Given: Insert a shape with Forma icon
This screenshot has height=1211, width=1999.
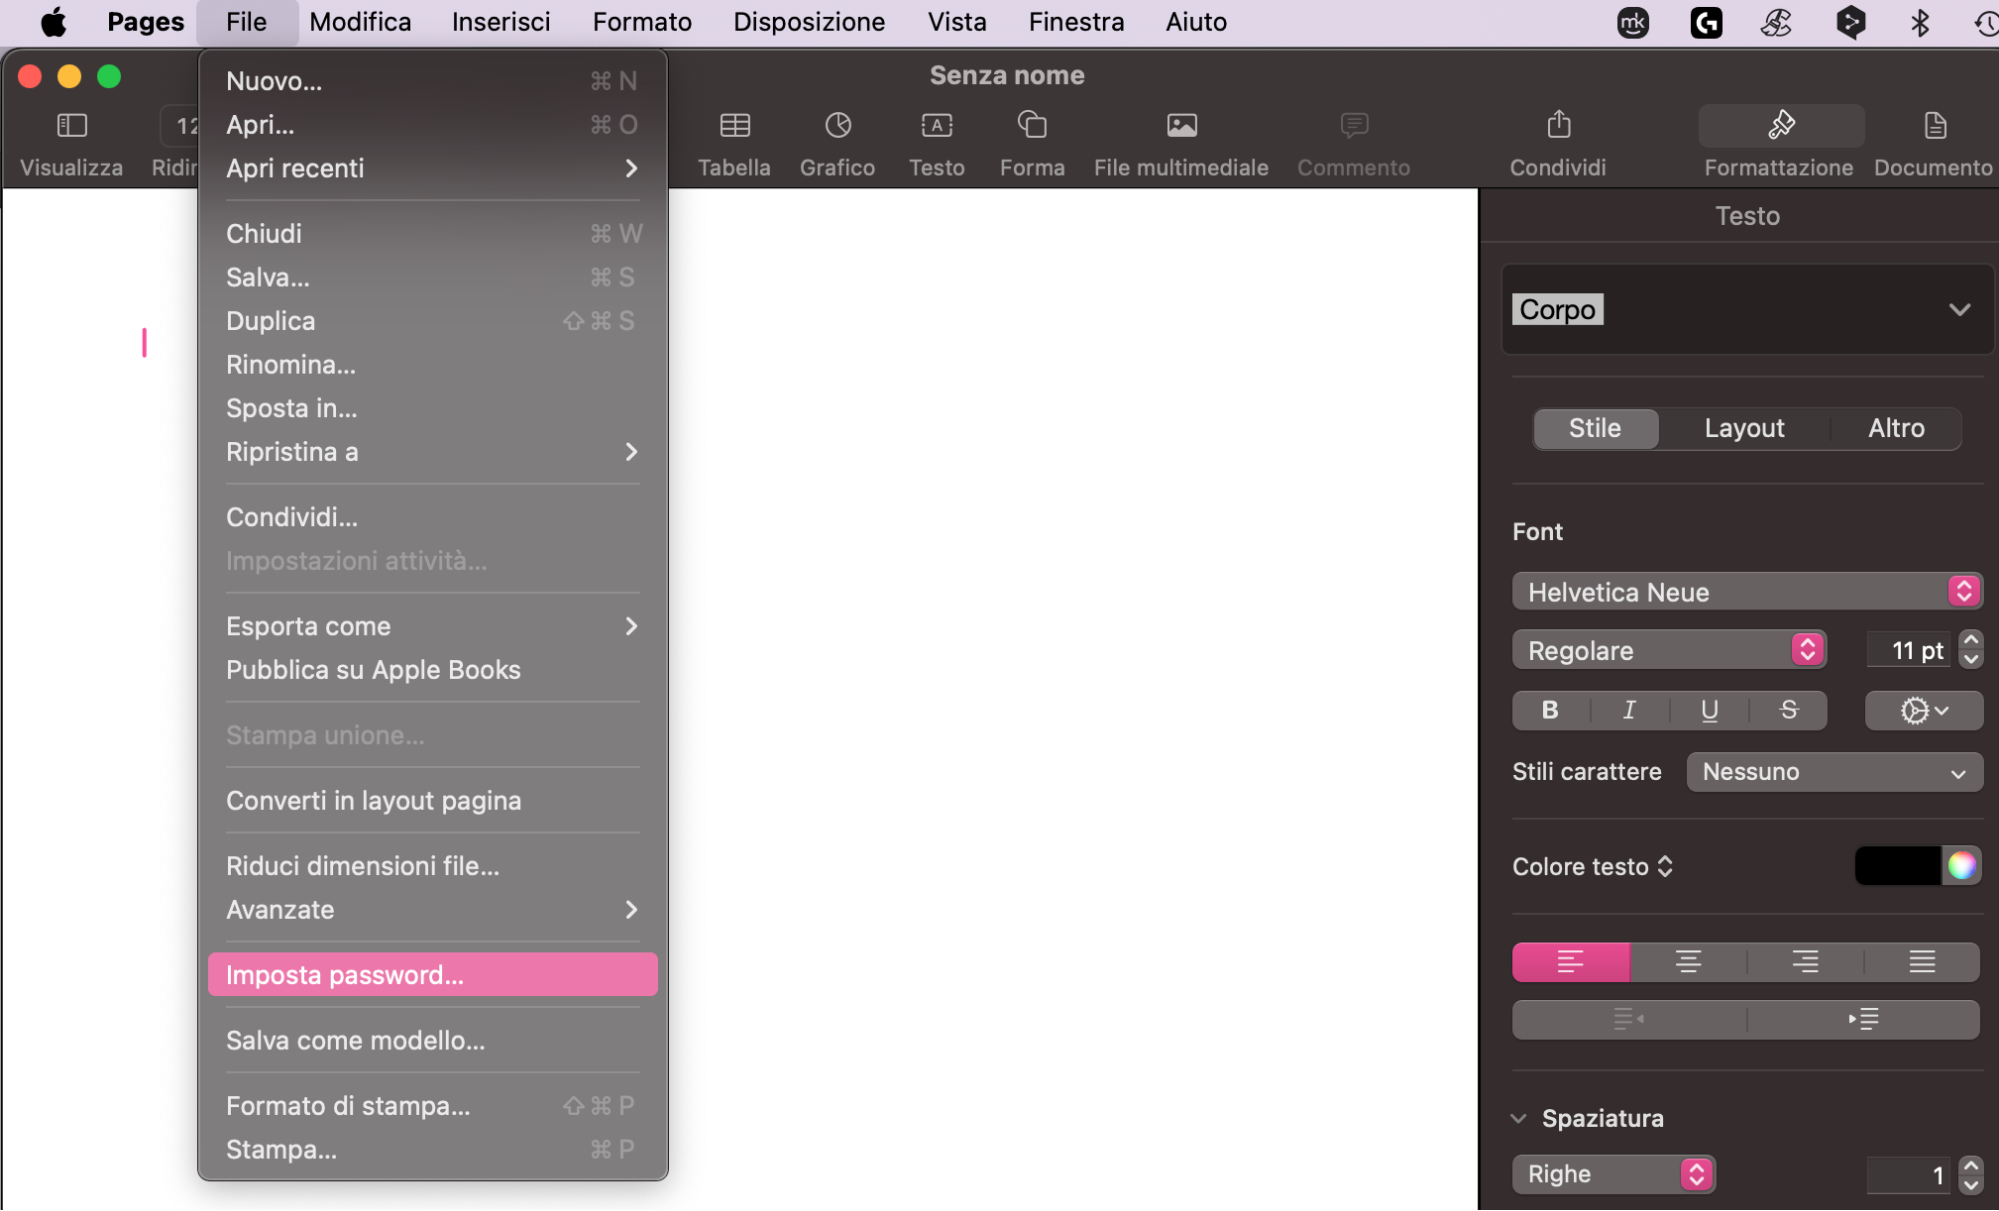Looking at the screenshot, I should click(x=1032, y=125).
